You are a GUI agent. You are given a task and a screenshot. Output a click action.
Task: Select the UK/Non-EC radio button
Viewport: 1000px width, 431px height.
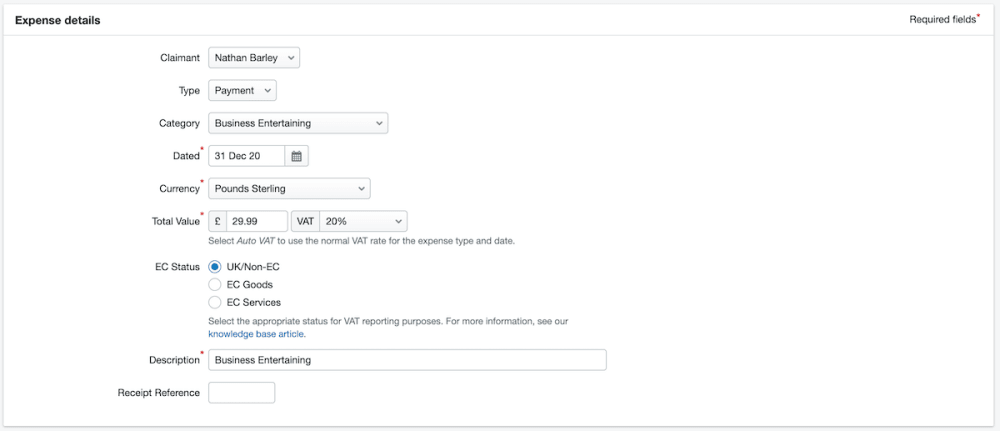point(215,267)
